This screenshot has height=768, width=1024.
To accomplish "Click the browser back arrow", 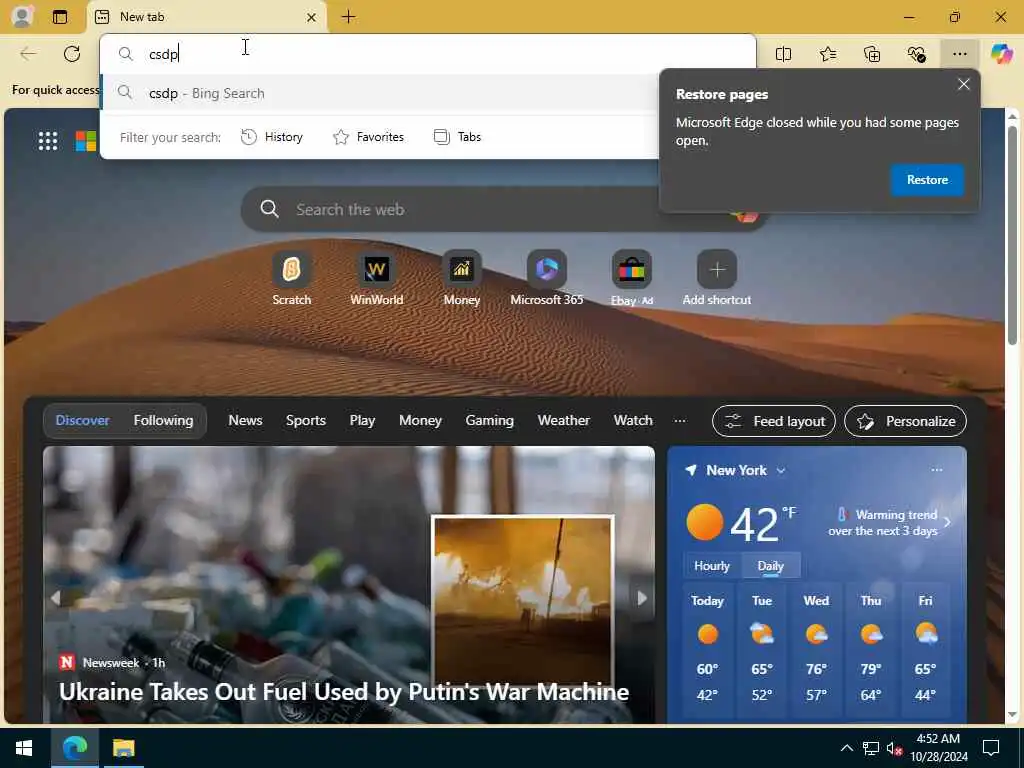I will pos(28,54).
